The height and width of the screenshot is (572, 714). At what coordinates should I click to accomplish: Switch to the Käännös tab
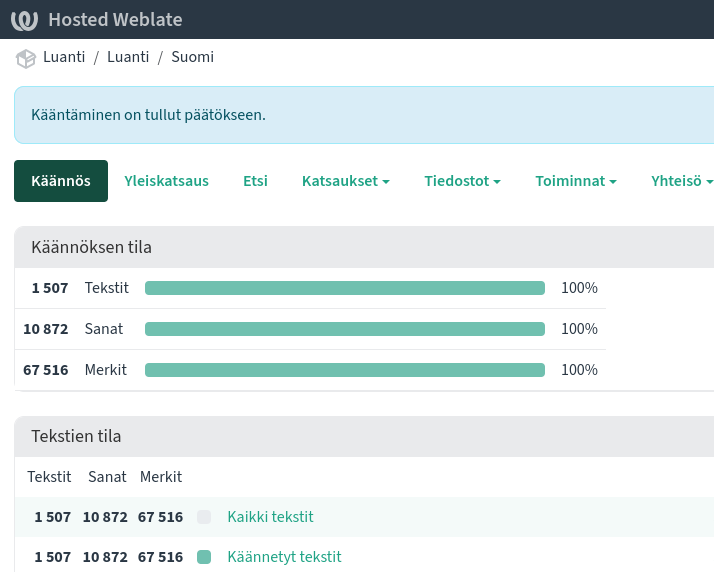coord(61,181)
